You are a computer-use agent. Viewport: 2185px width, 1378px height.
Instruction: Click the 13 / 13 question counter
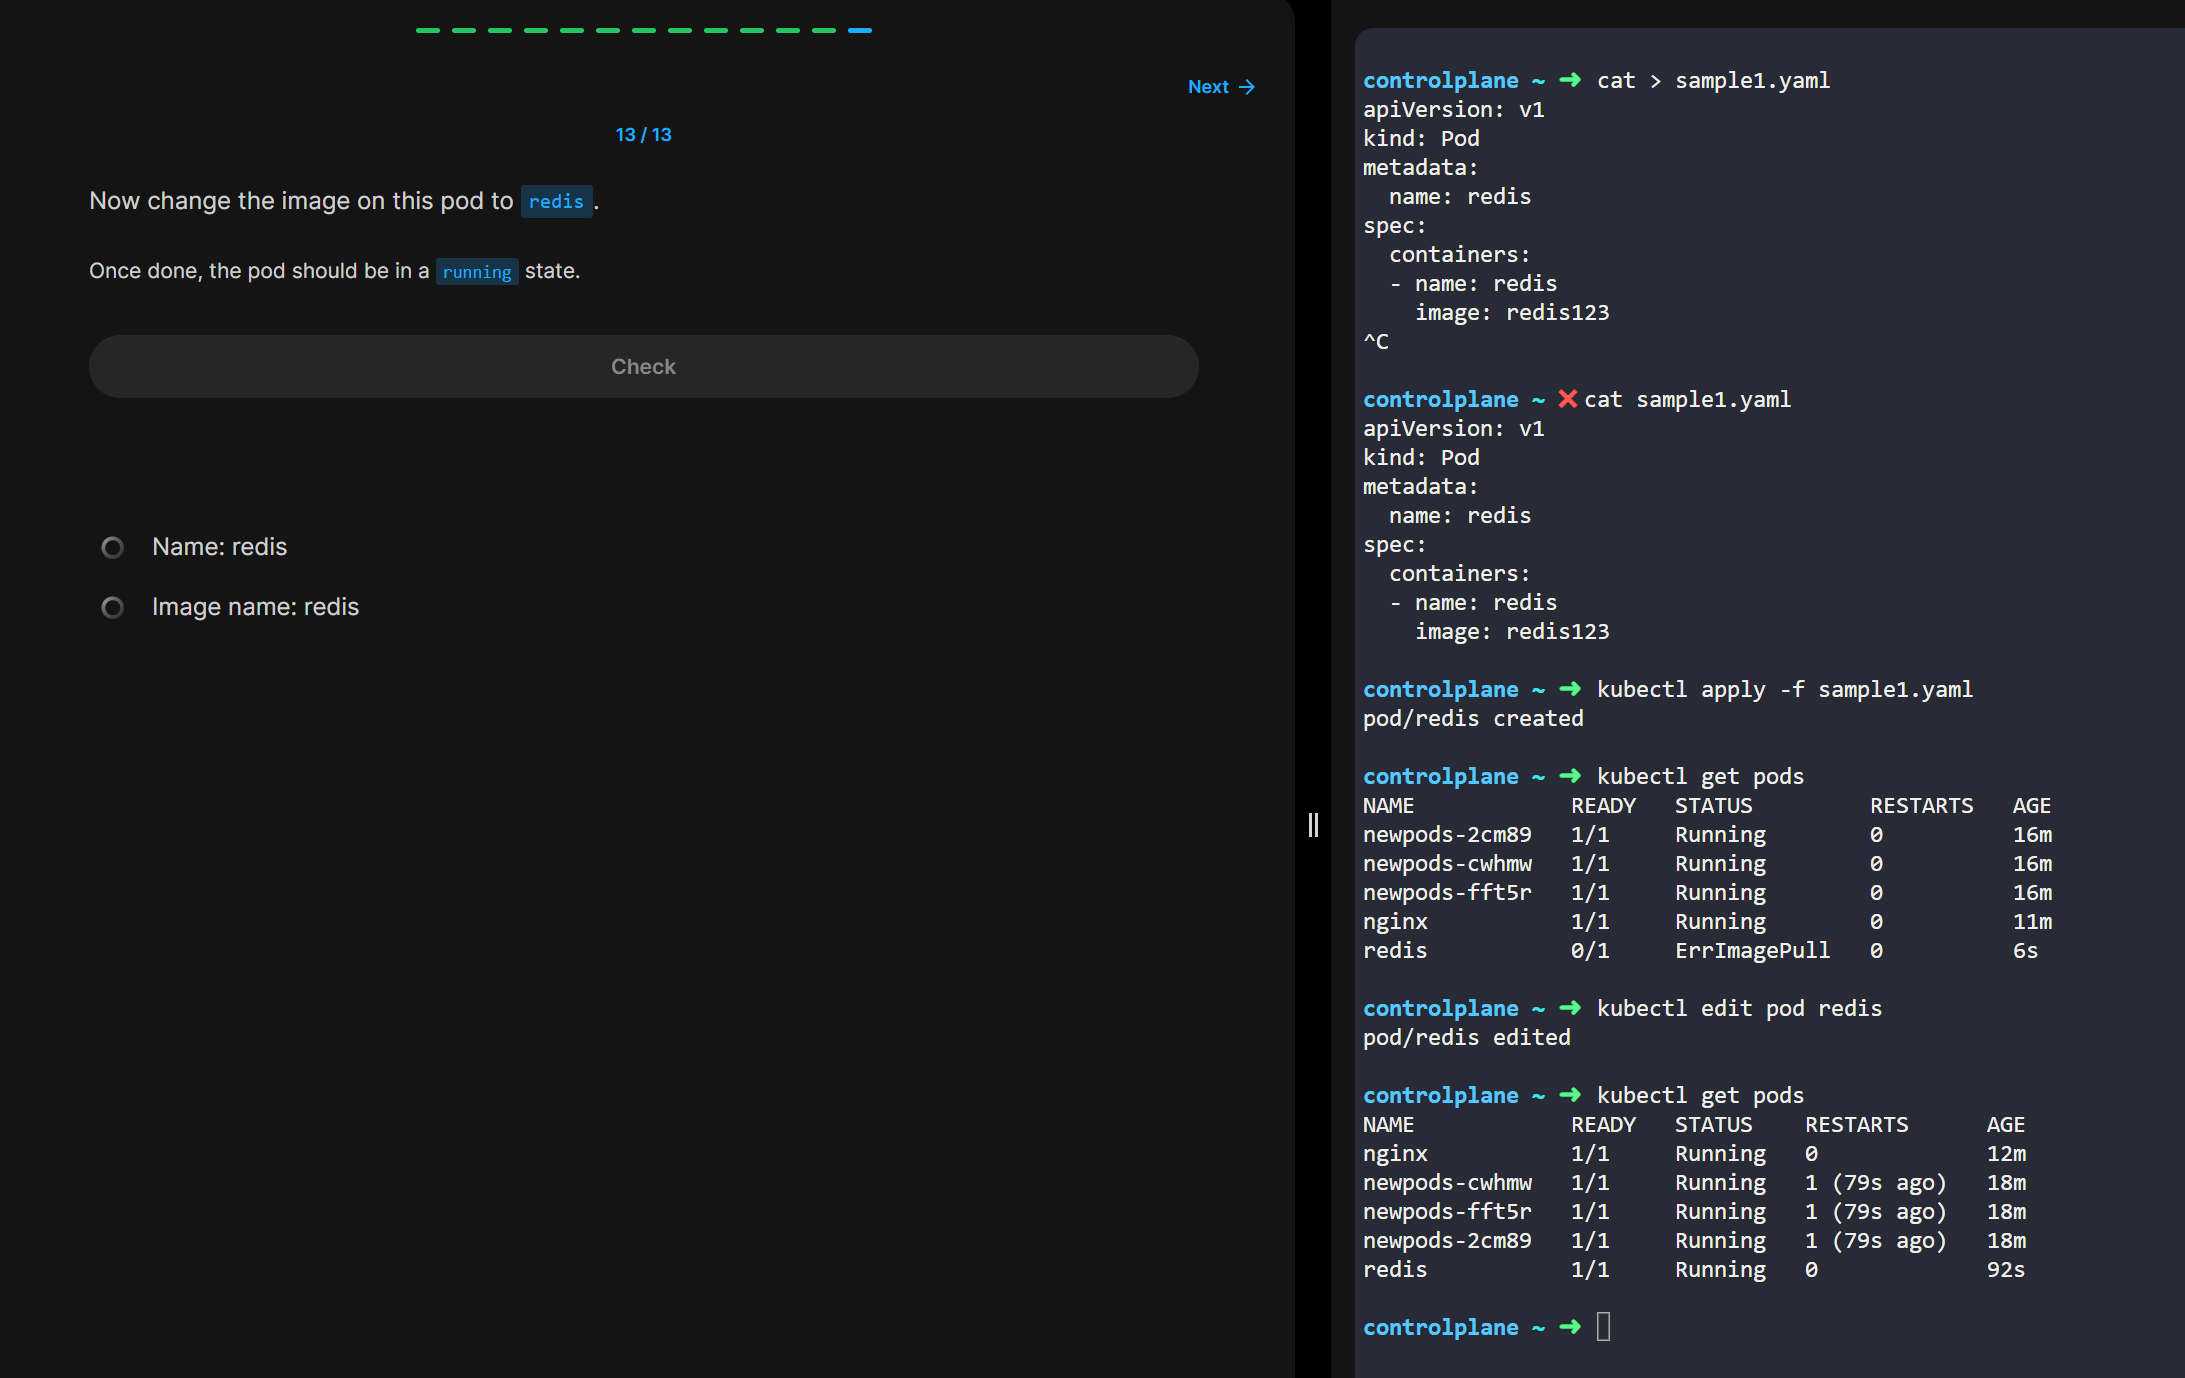pyautogui.click(x=643, y=135)
